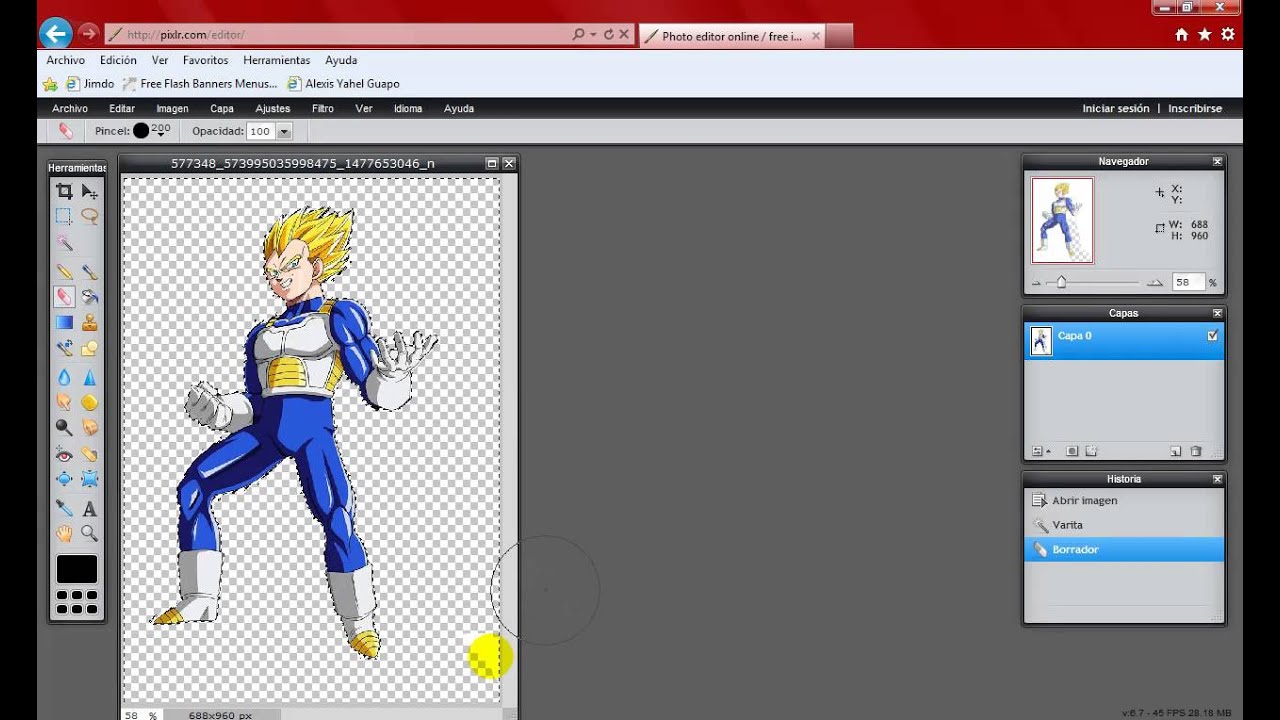This screenshot has width=1280, height=720.
Task: Select the Crop tool
Action: [64, 191]
